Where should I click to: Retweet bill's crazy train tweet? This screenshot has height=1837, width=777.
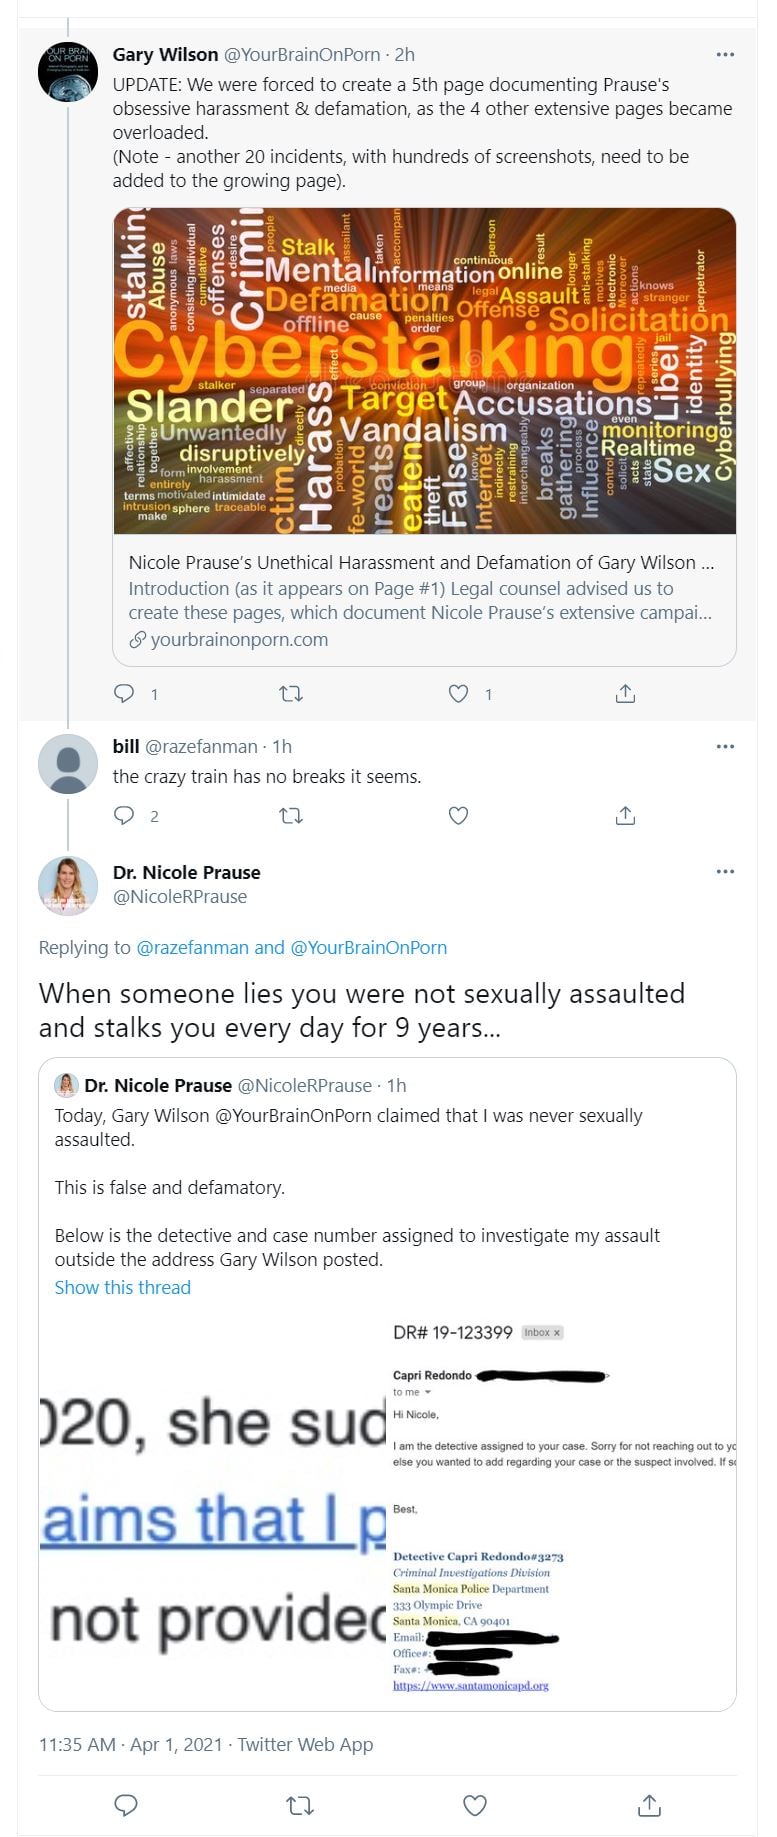(291, 815)
